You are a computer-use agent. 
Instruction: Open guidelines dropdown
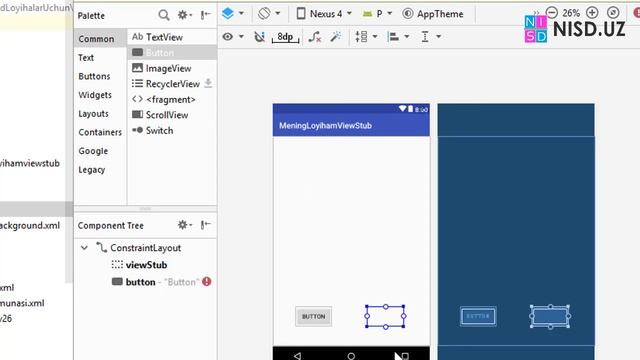pyautogui.click(x=431, y=37)
